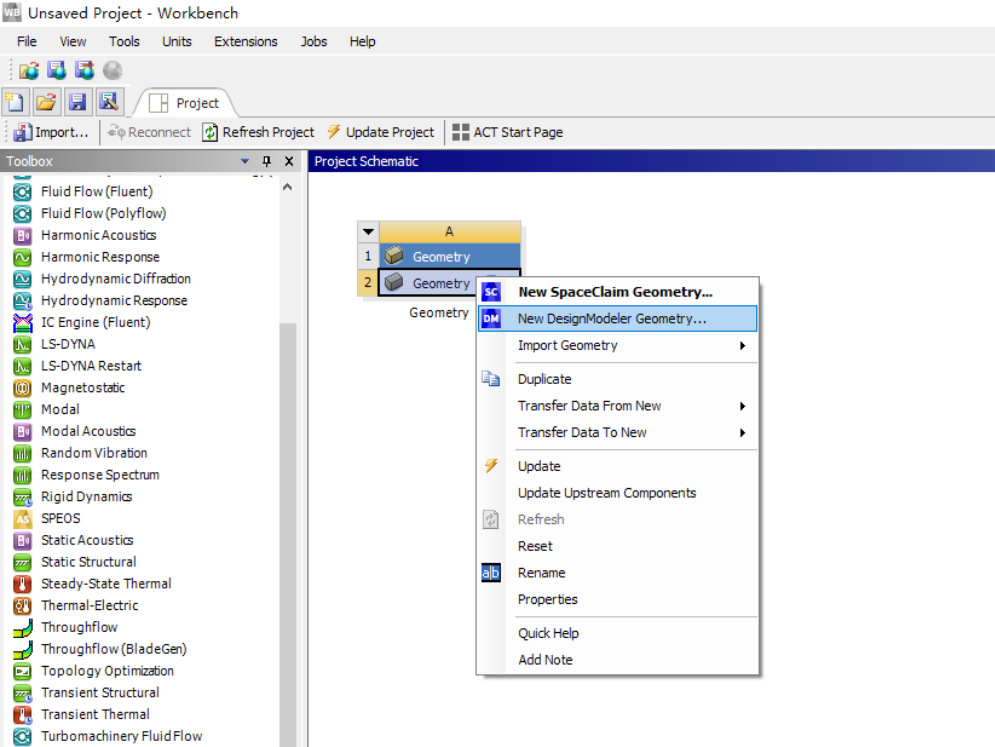
Task: Click the Transient Thermal icon
Action: coord(22,715)
